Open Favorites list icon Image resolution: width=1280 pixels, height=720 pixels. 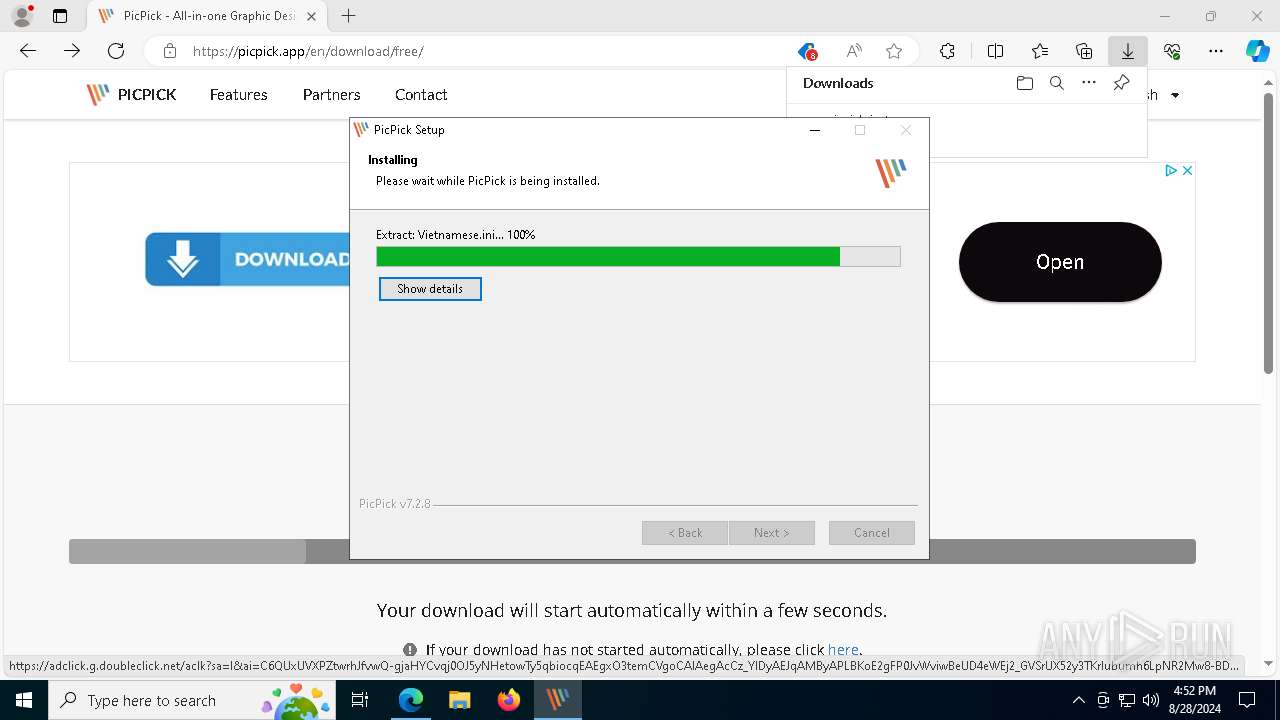tap(1040, 51)
